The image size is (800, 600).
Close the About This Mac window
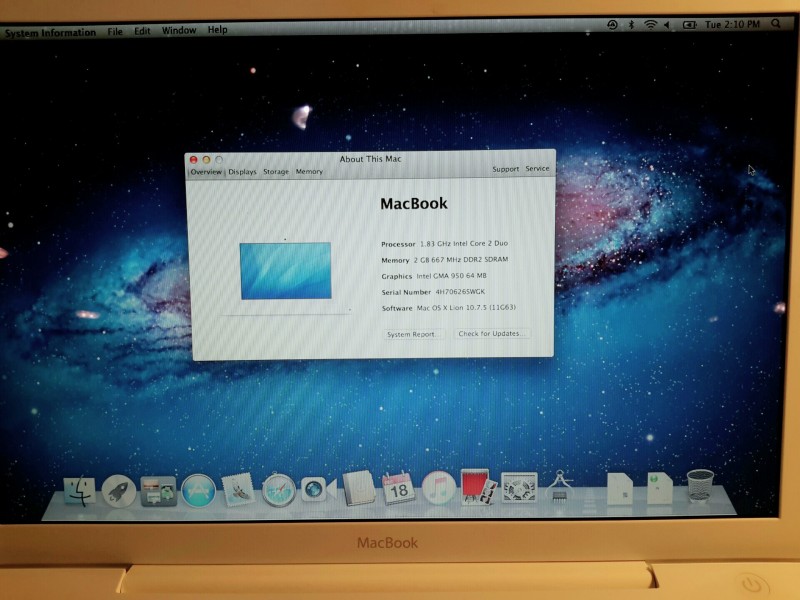[193, 160]
